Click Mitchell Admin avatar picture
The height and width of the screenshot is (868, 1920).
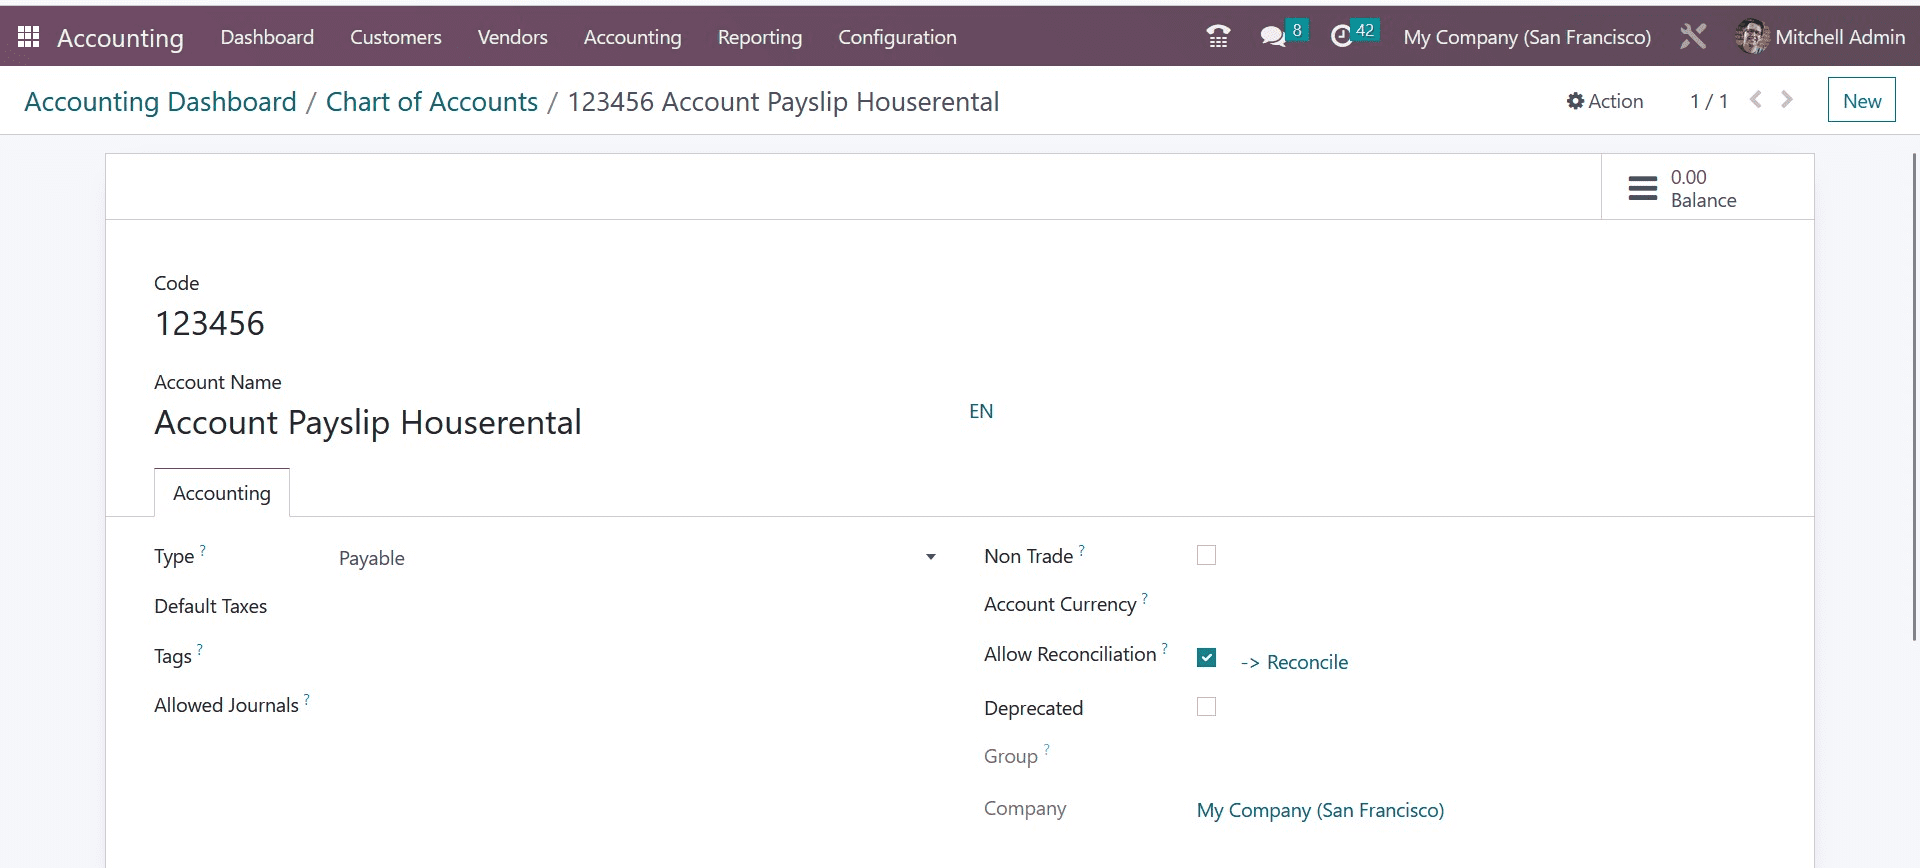(1752, 37)
